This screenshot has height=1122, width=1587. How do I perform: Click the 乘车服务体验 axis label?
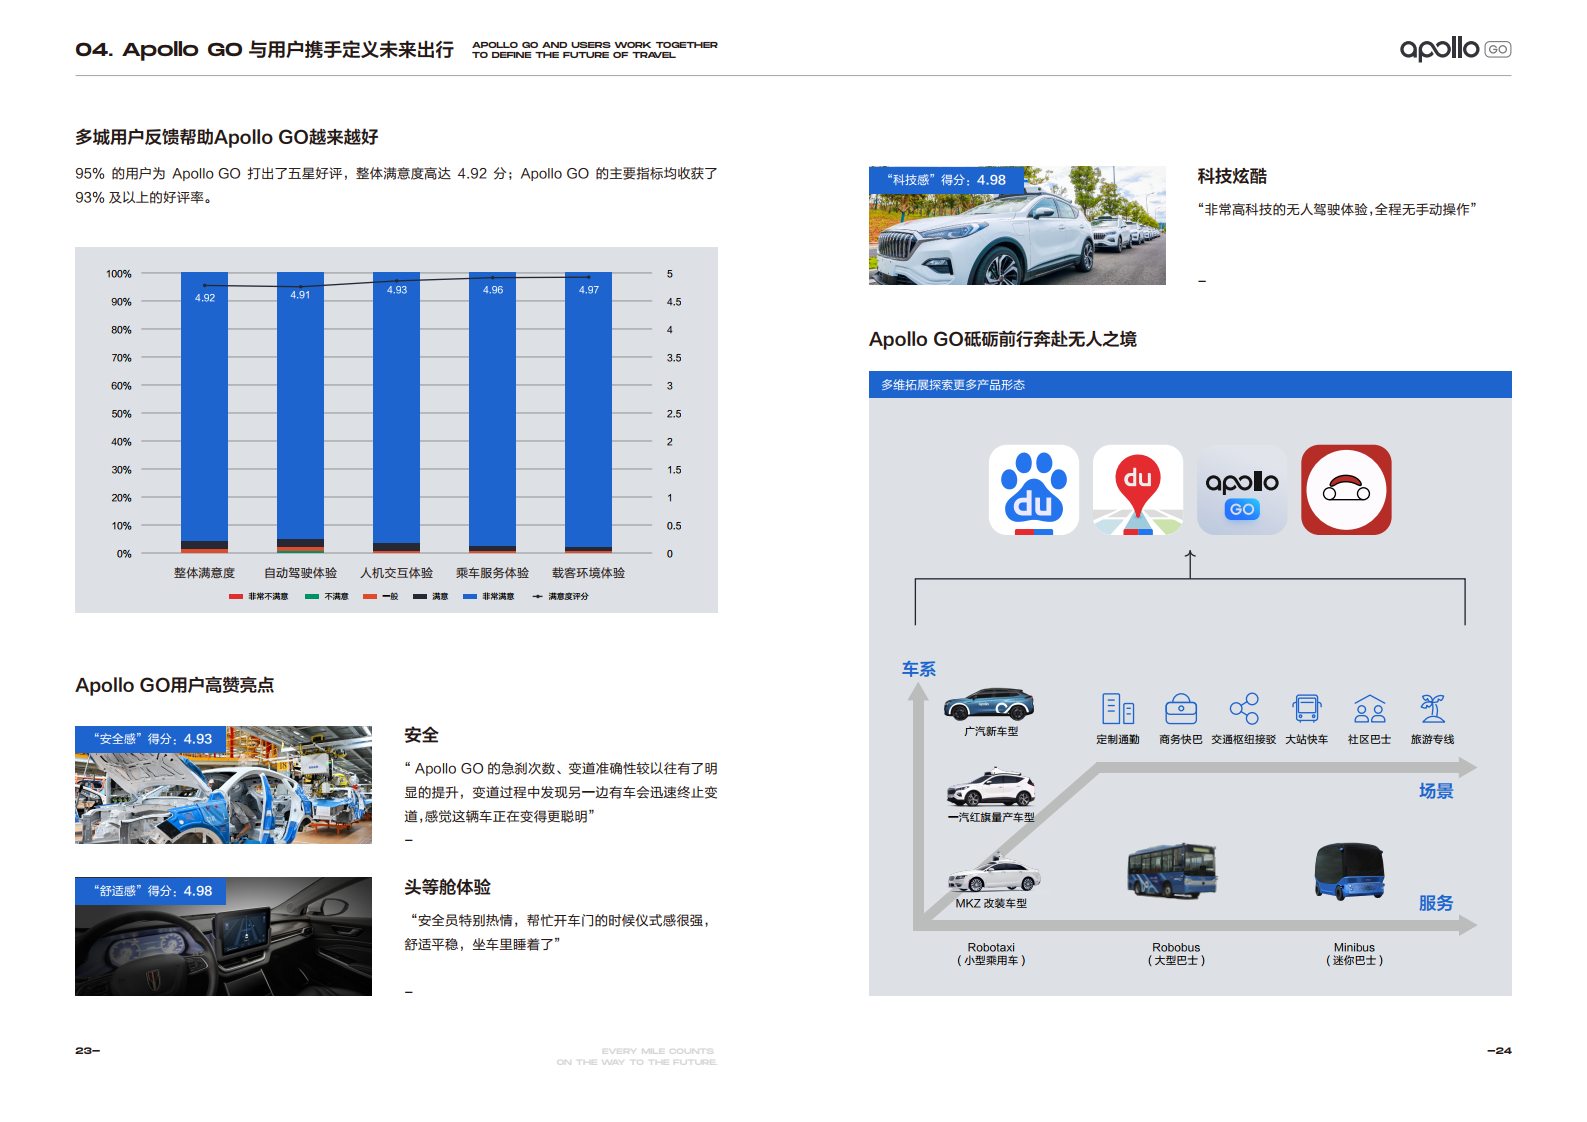pyautogui.click(x=492, y=573)
